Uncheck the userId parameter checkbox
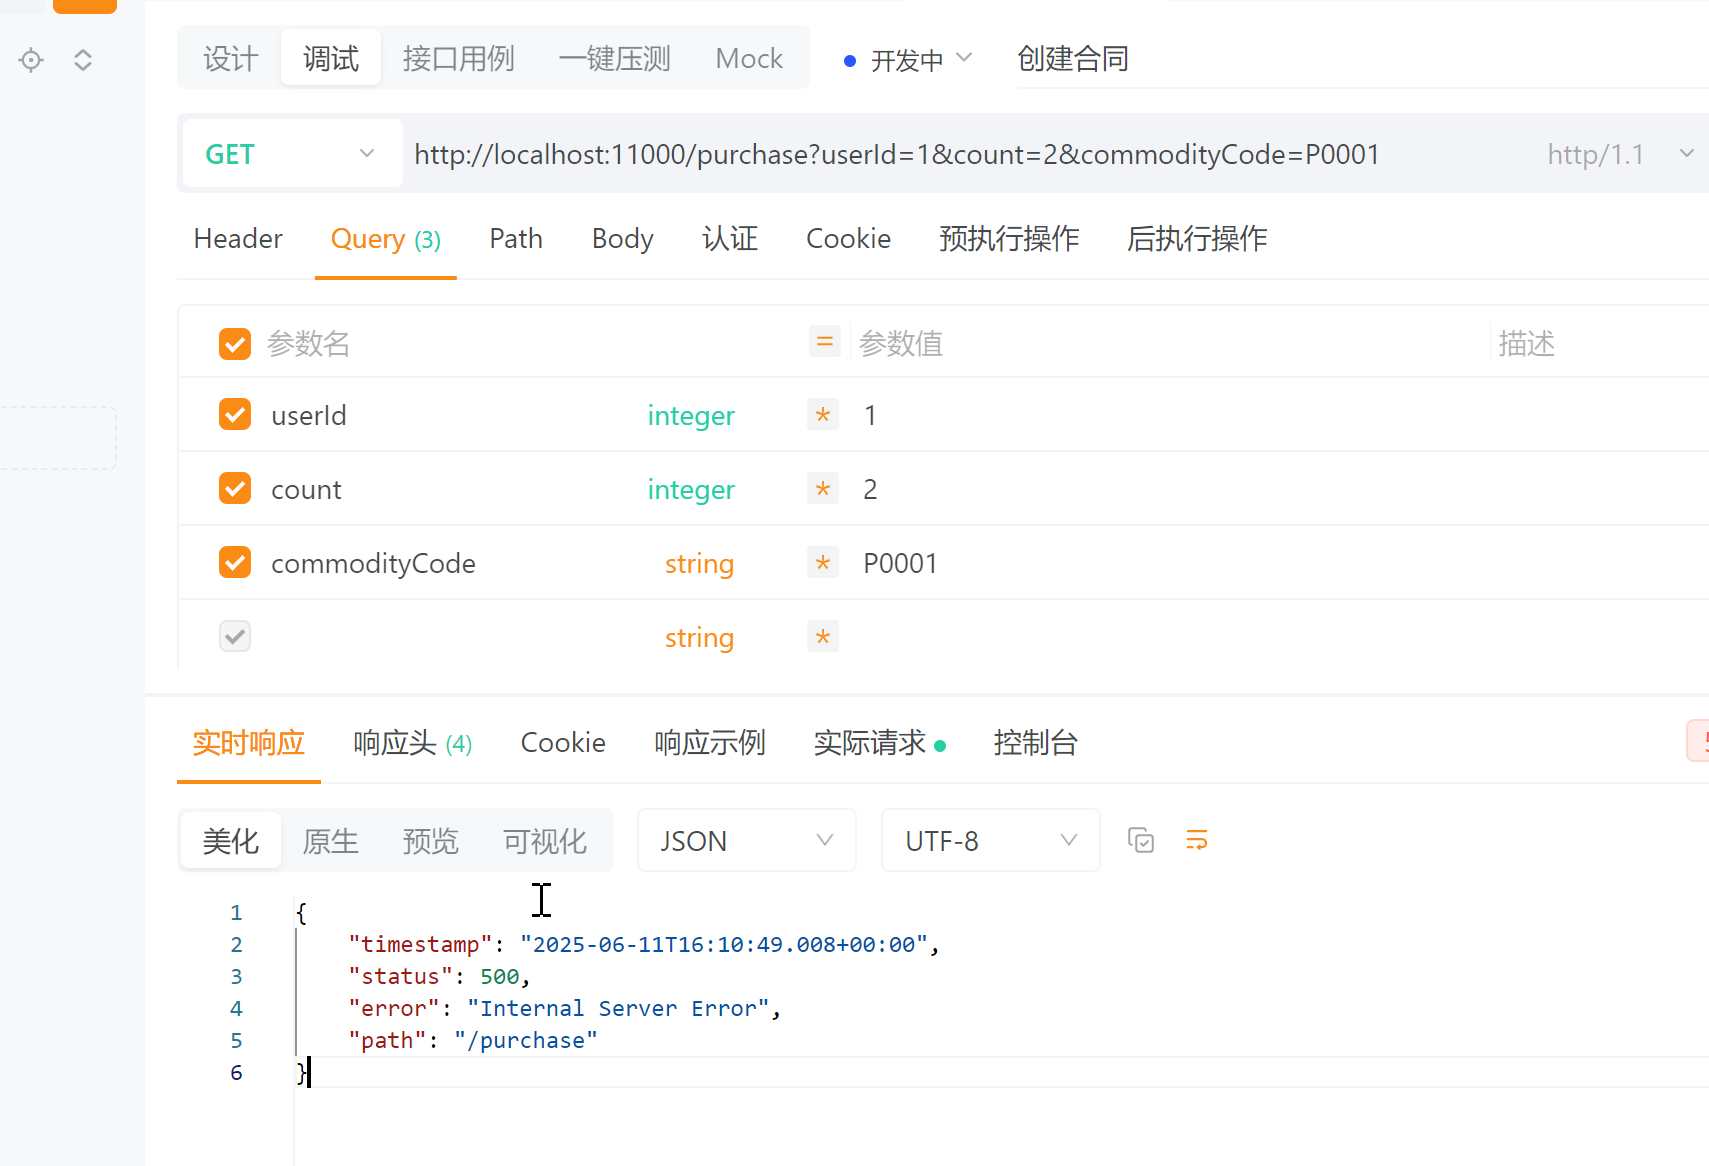Screen dimensions: 1709x1166 coord(235,414)
